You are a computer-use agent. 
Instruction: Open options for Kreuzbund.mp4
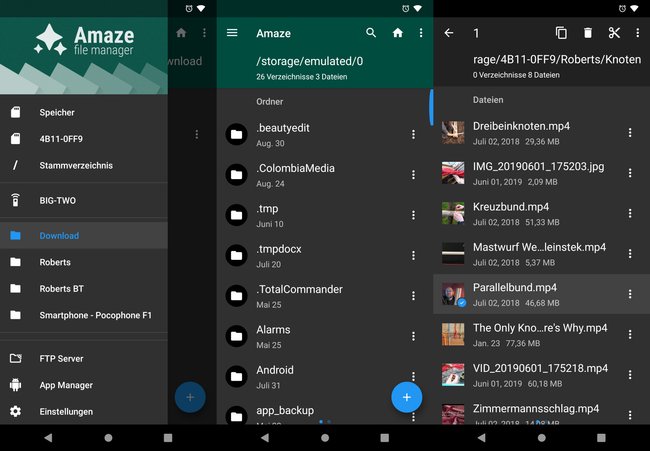point(630,213)
